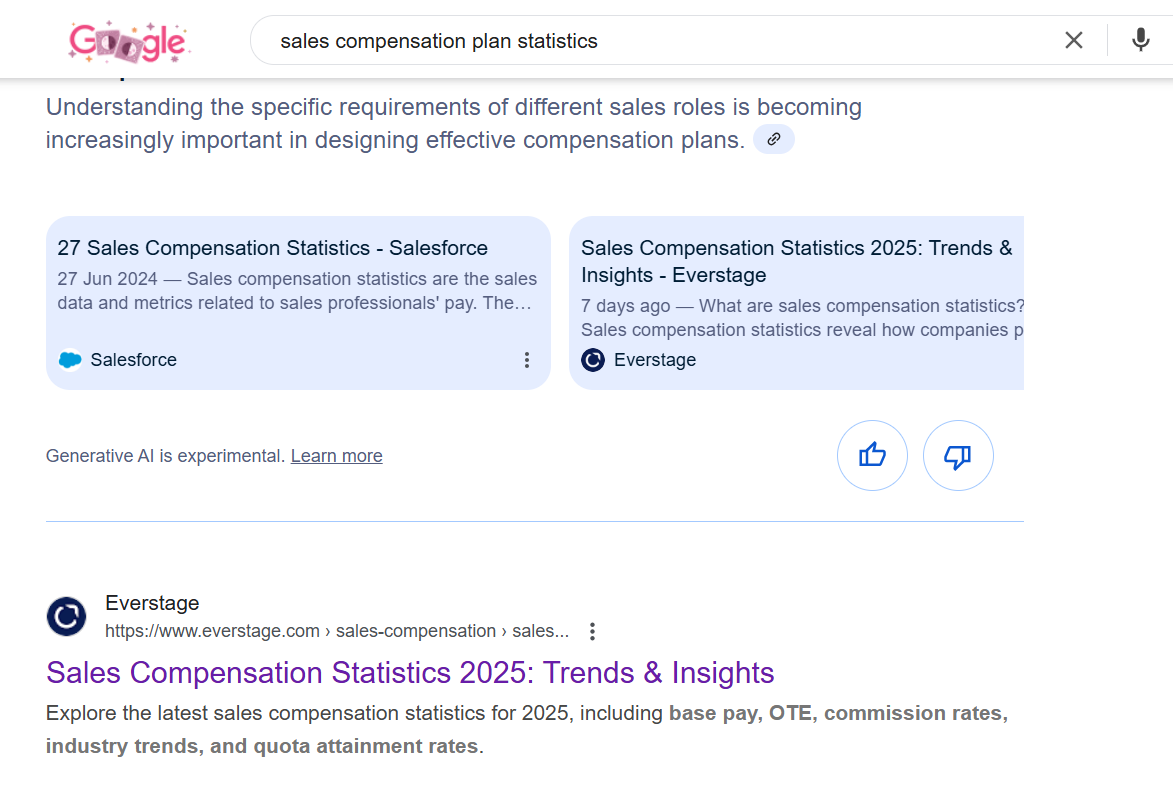Click the '7 days ago' snippet in the Everstage card
The image size is (1173, 805).
pos(802,318)
